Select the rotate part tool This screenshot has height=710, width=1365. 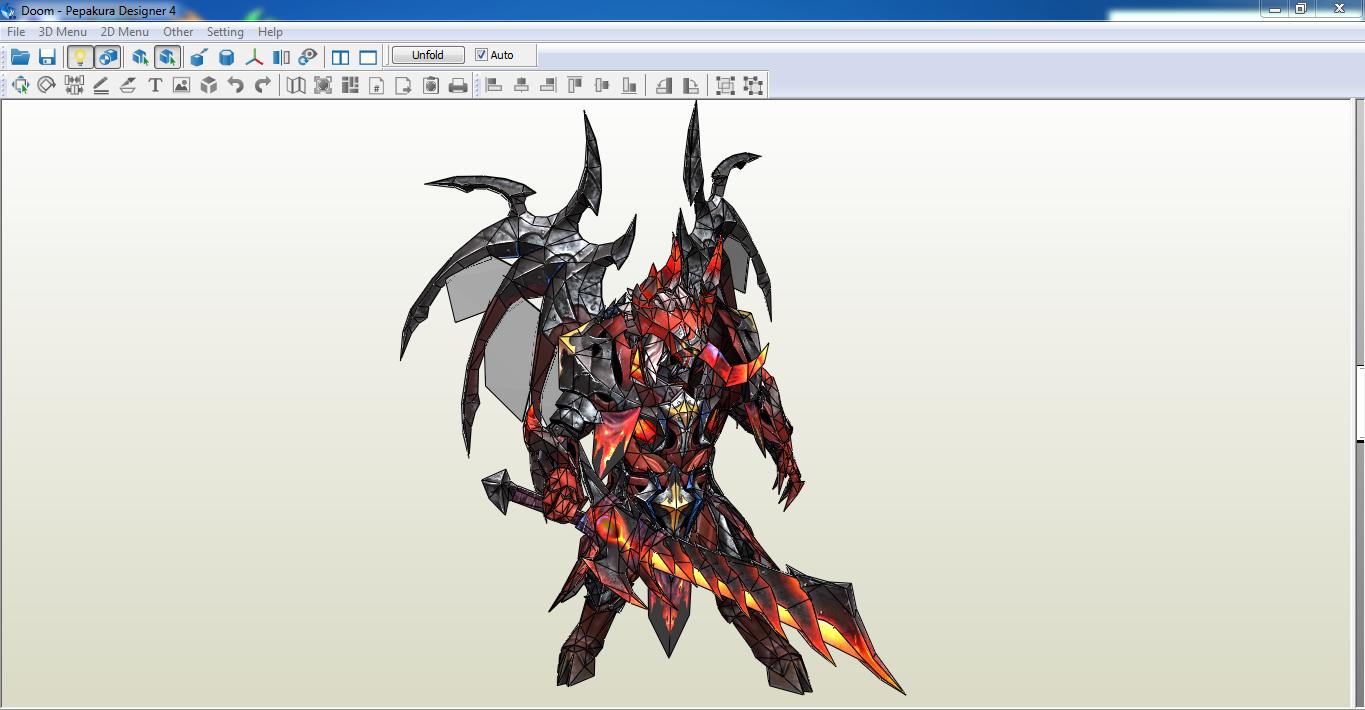coord(46,86)
